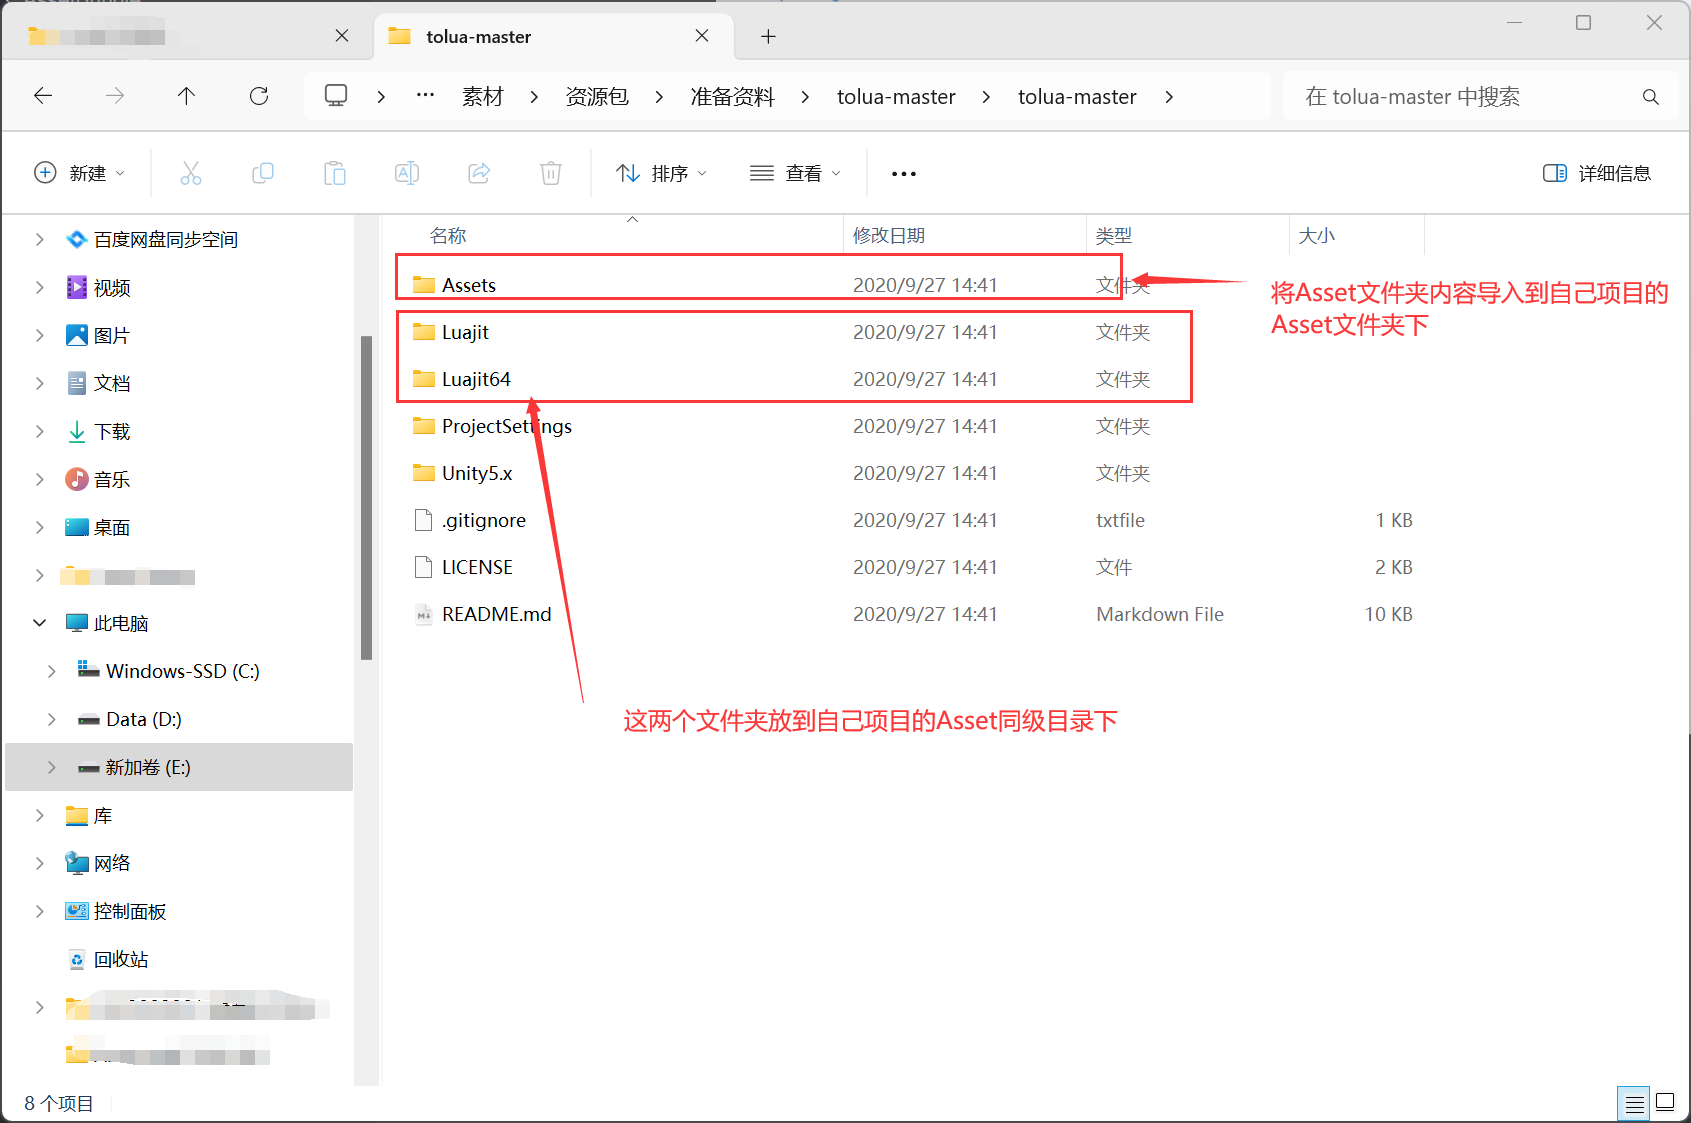The width and height of the screenshot is (1691, 1123).
Task: Toggle the details pane (详细信息)
Action: coord(1597,173)
